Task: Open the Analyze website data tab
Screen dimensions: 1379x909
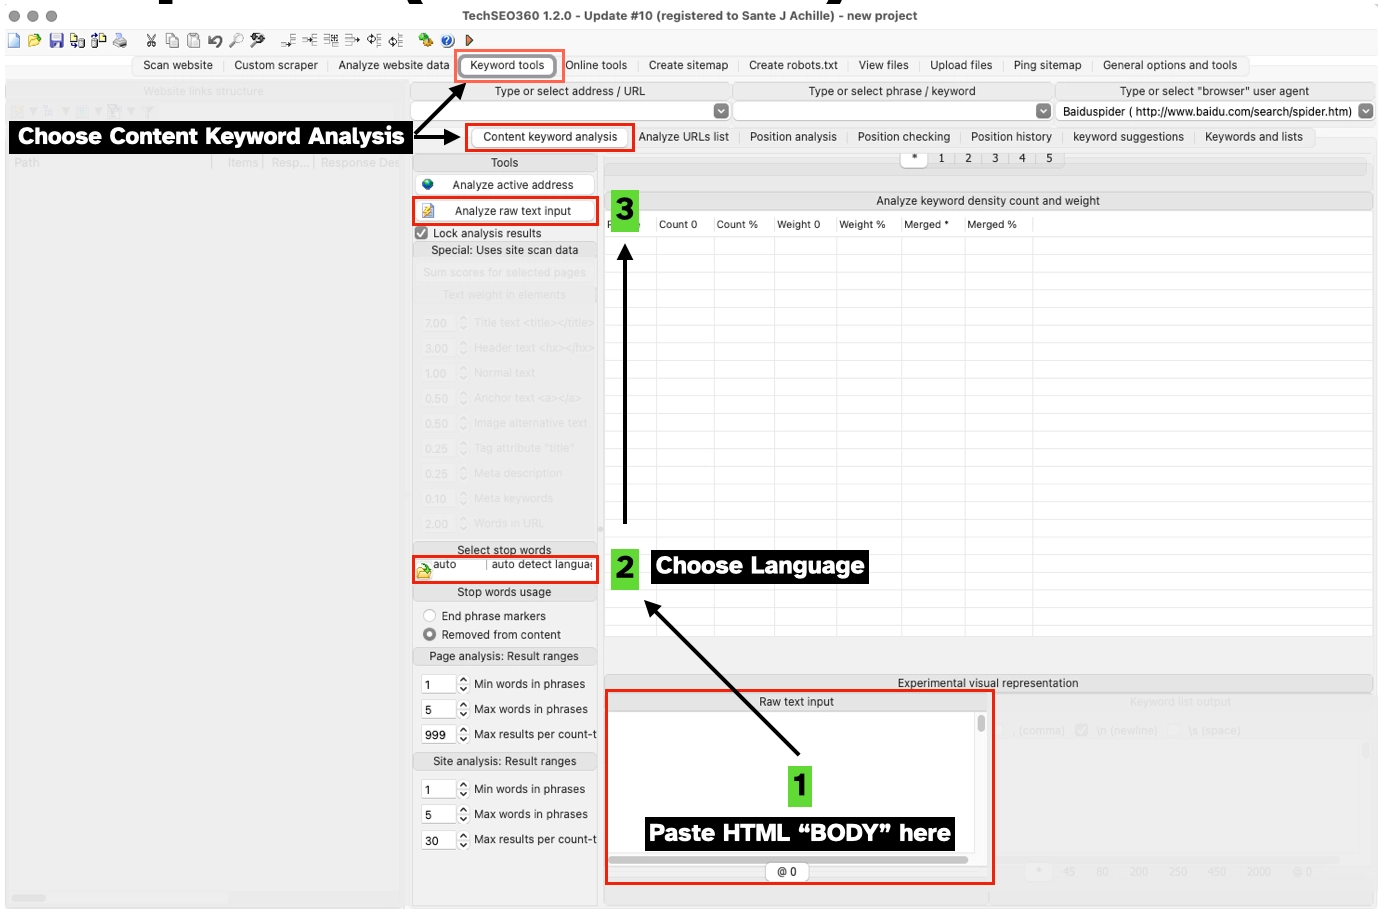Action: point(394,65)
